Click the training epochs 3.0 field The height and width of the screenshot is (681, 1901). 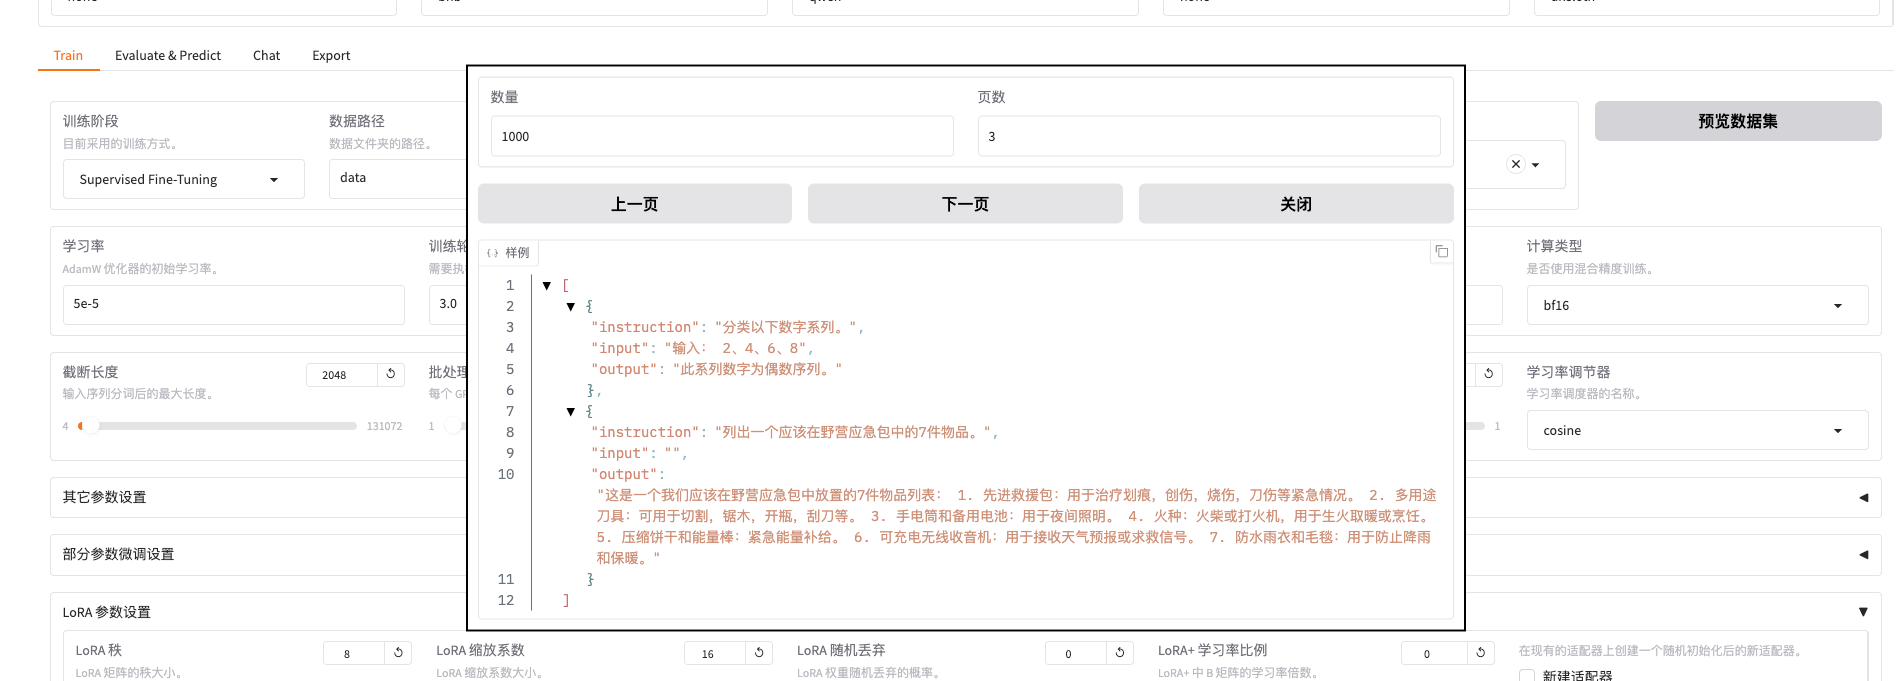pyautogui.click(x=448, y=304)
